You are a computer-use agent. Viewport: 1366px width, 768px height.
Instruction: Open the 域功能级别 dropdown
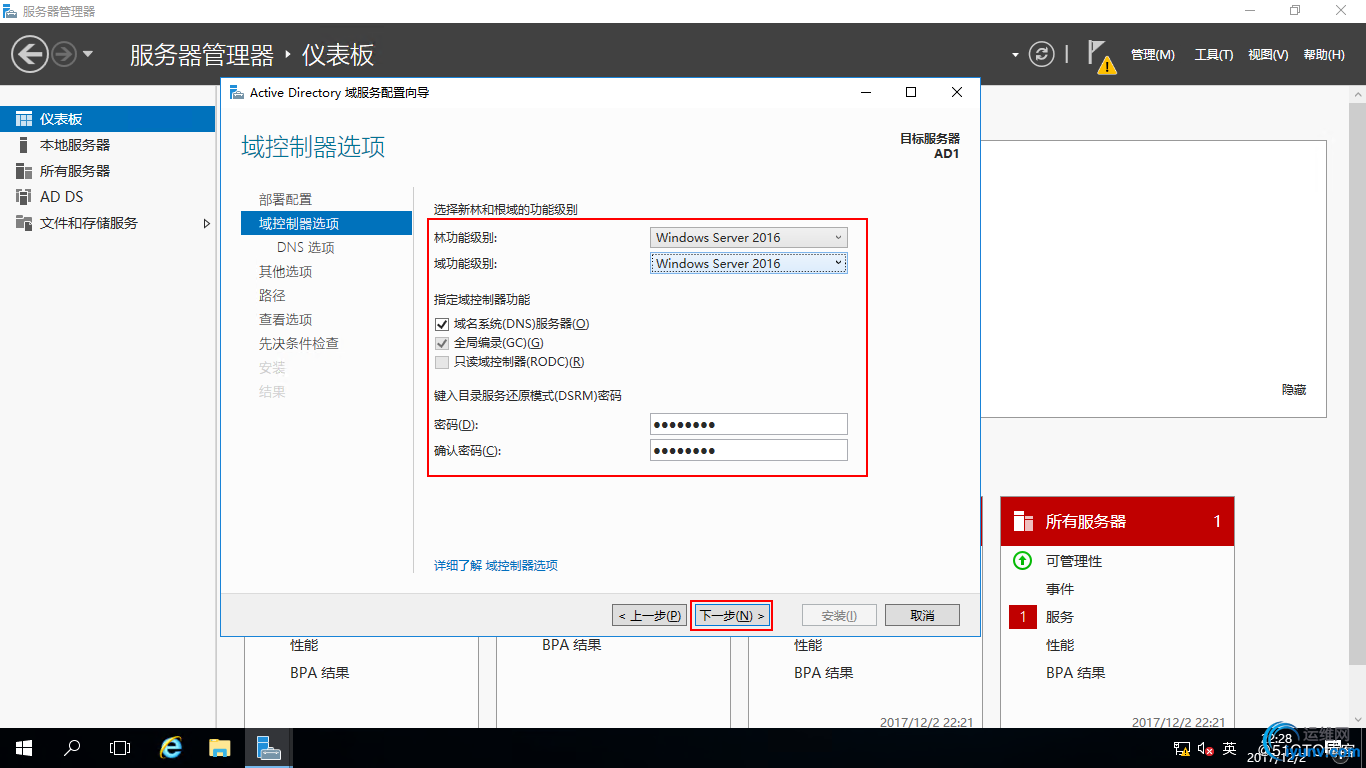coord(749,263)
